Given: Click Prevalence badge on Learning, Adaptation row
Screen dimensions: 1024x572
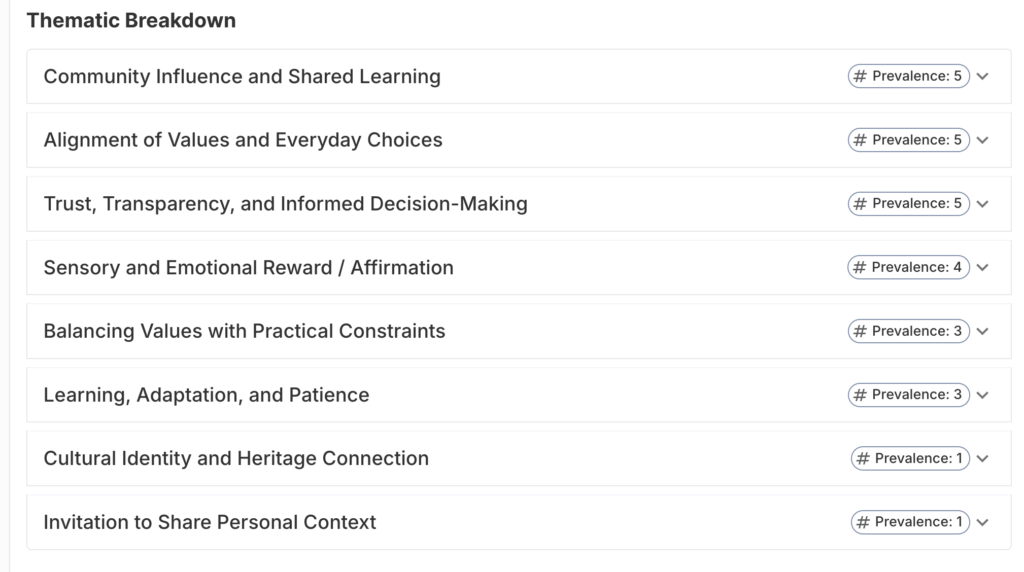Looking at the screenshot, I should [x=909, y=395].
